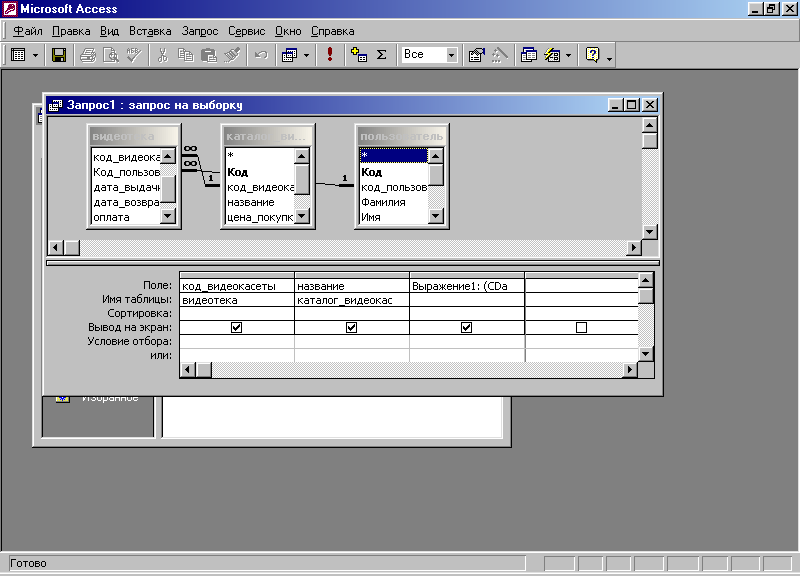This screenshot has height=576, width=800.
Task: Click the 'код_видеокасеты' field cell
Action: click(237, 286)
